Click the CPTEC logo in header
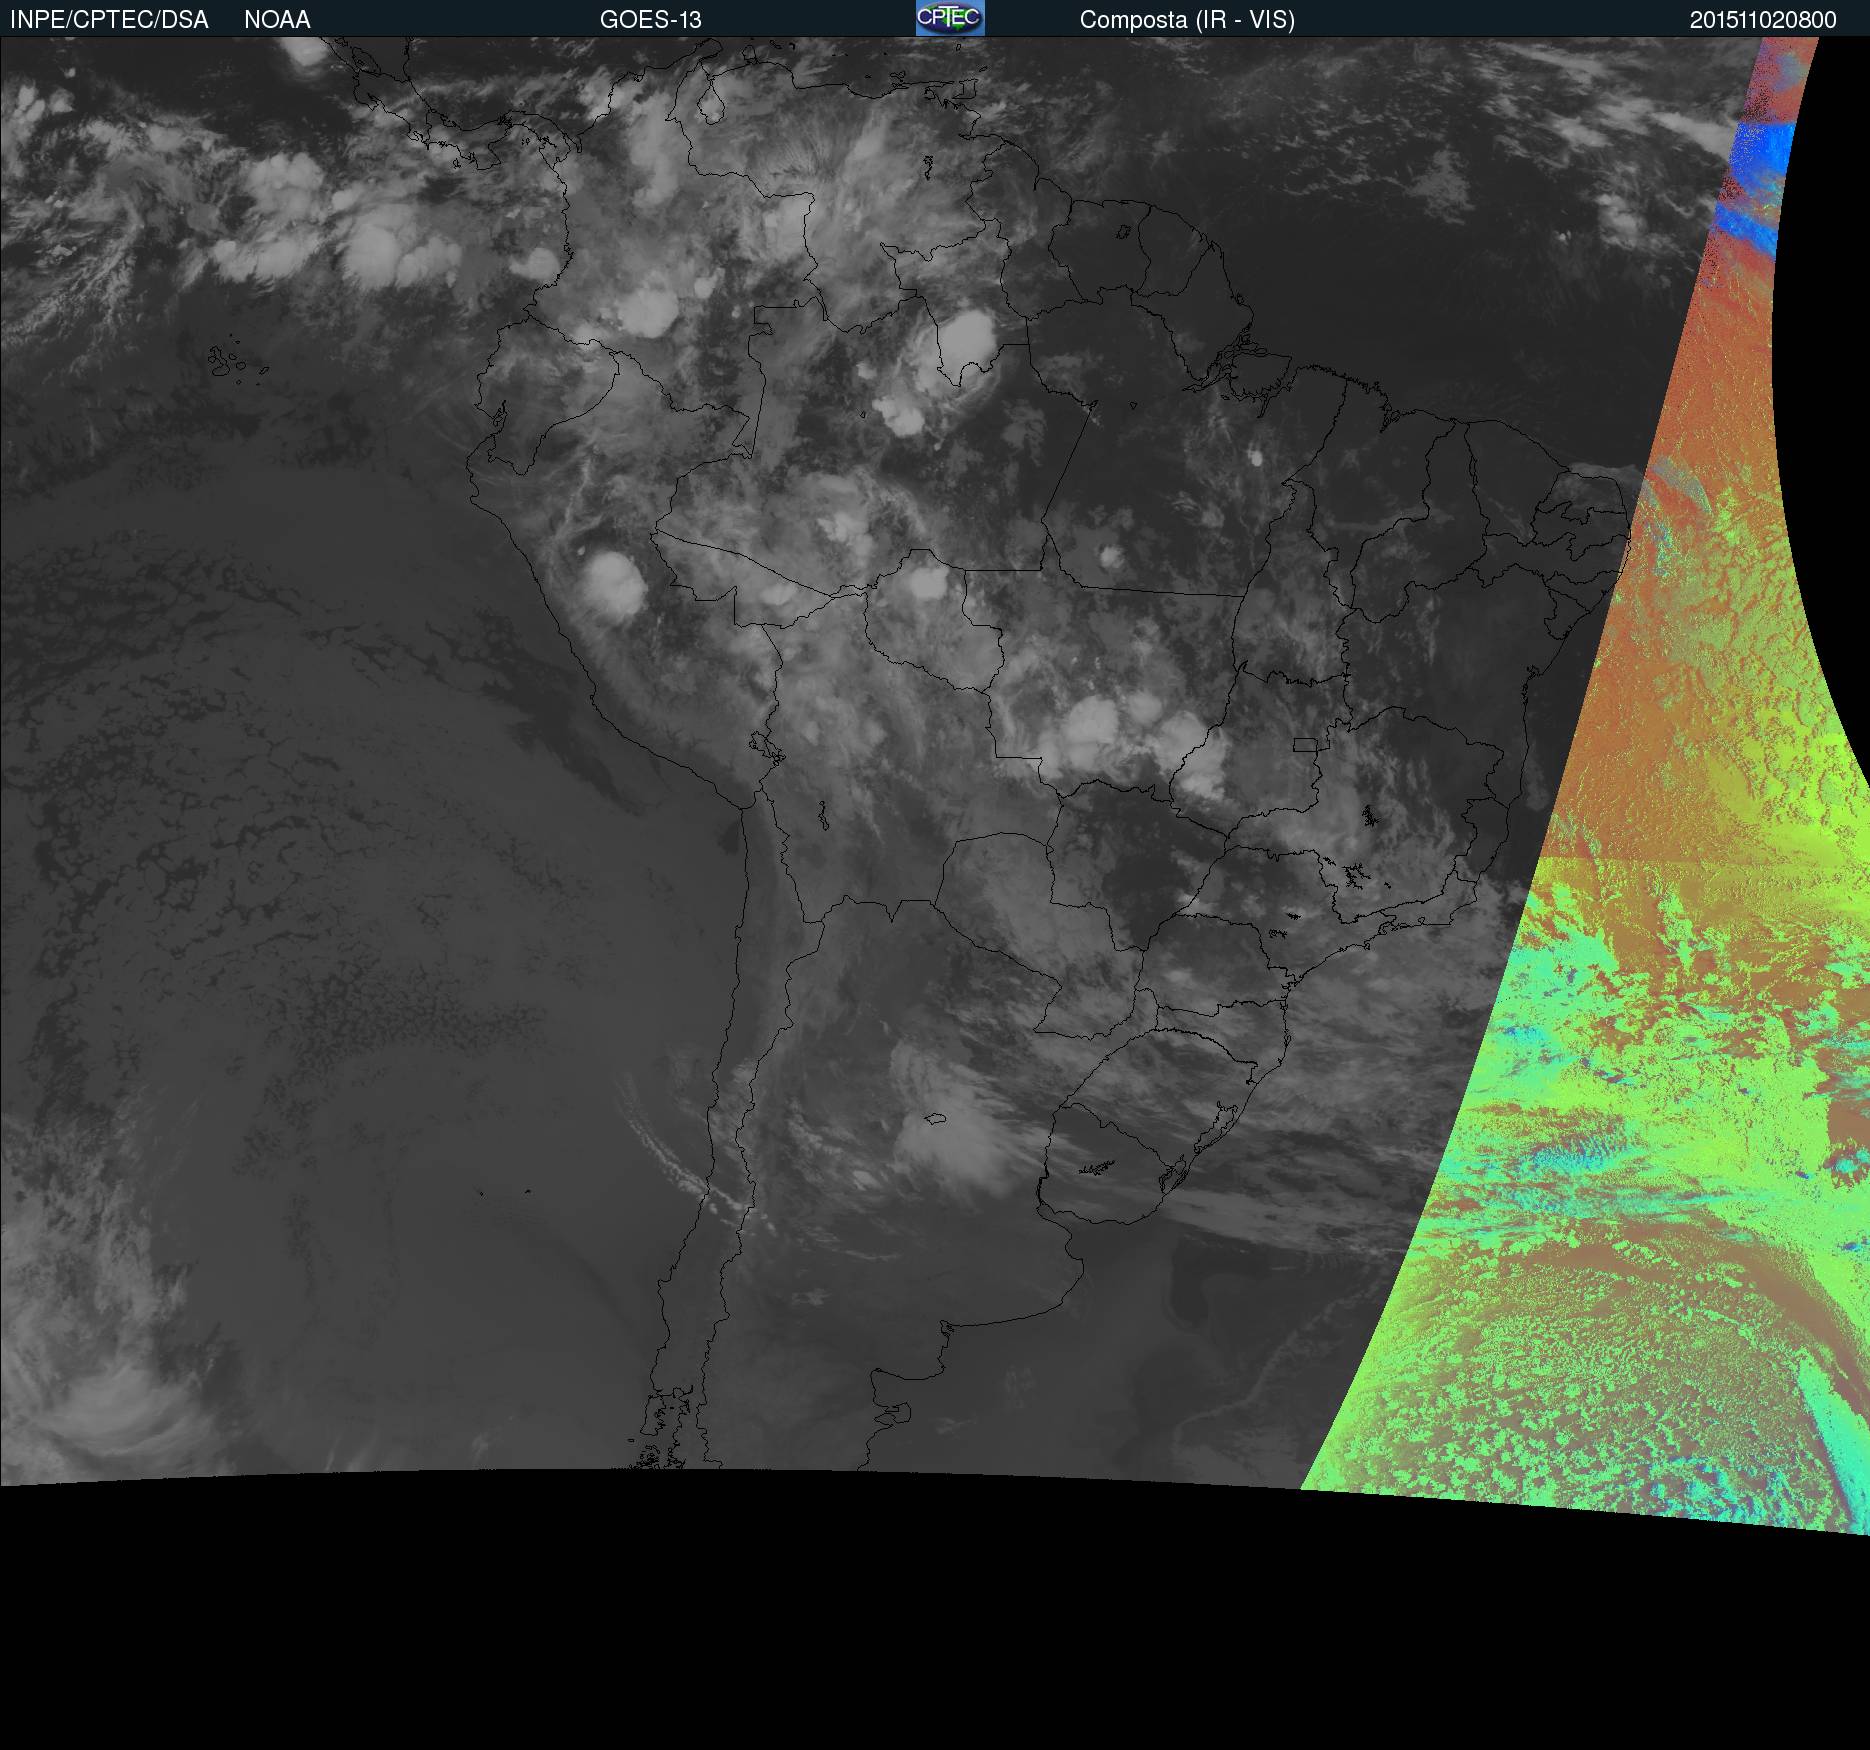The width and height of the screenshot is (1870, 1750). tap(949, 18)
